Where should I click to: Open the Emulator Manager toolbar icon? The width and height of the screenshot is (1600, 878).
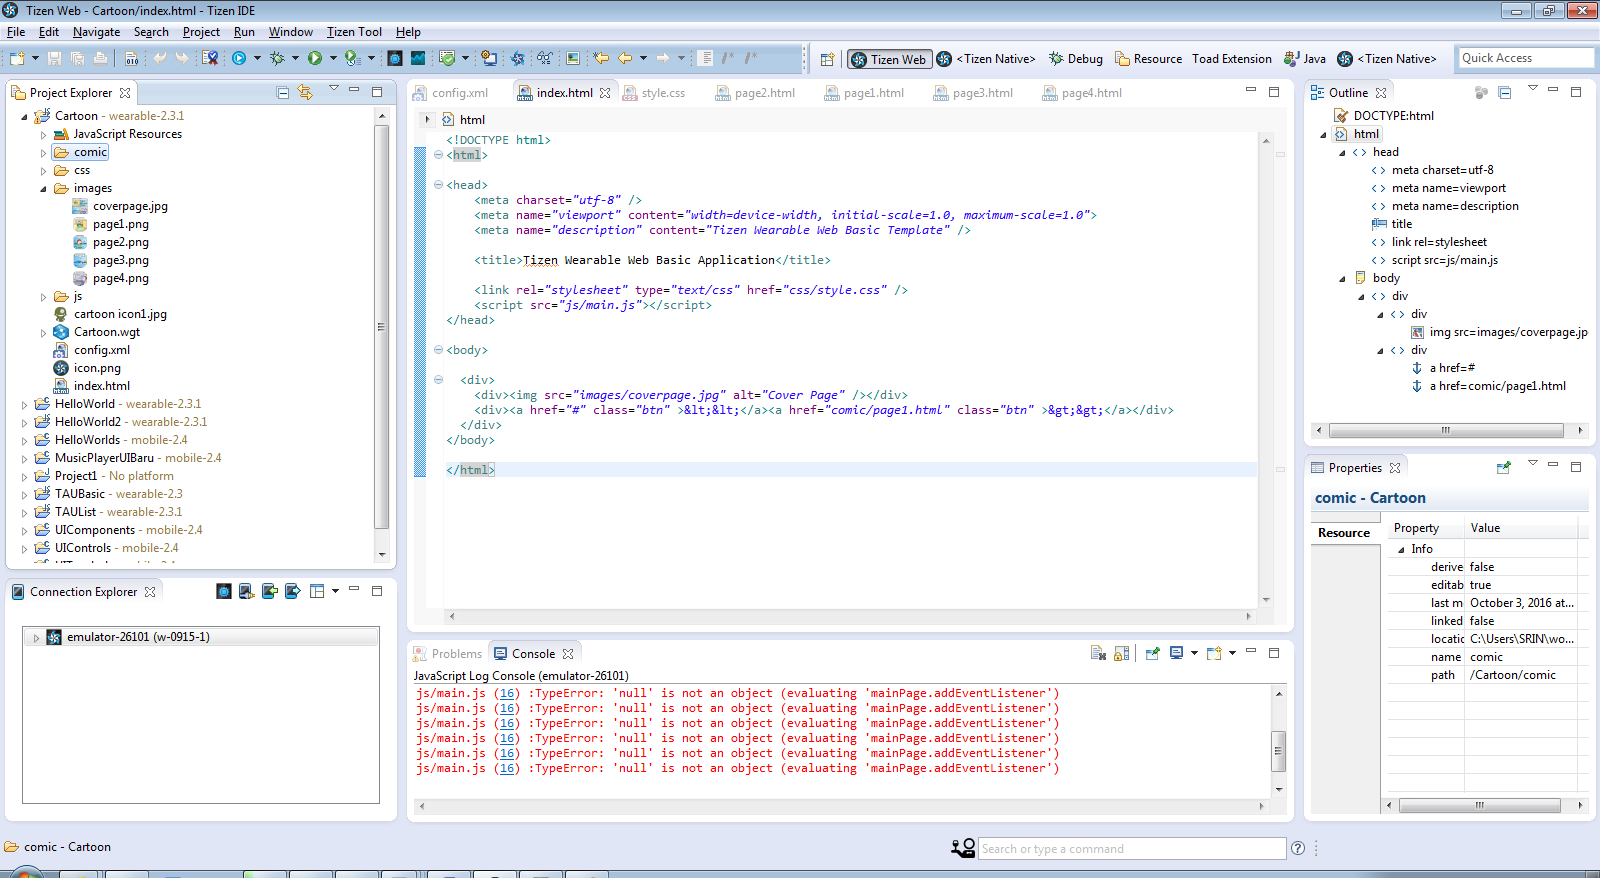click(395, 58)
